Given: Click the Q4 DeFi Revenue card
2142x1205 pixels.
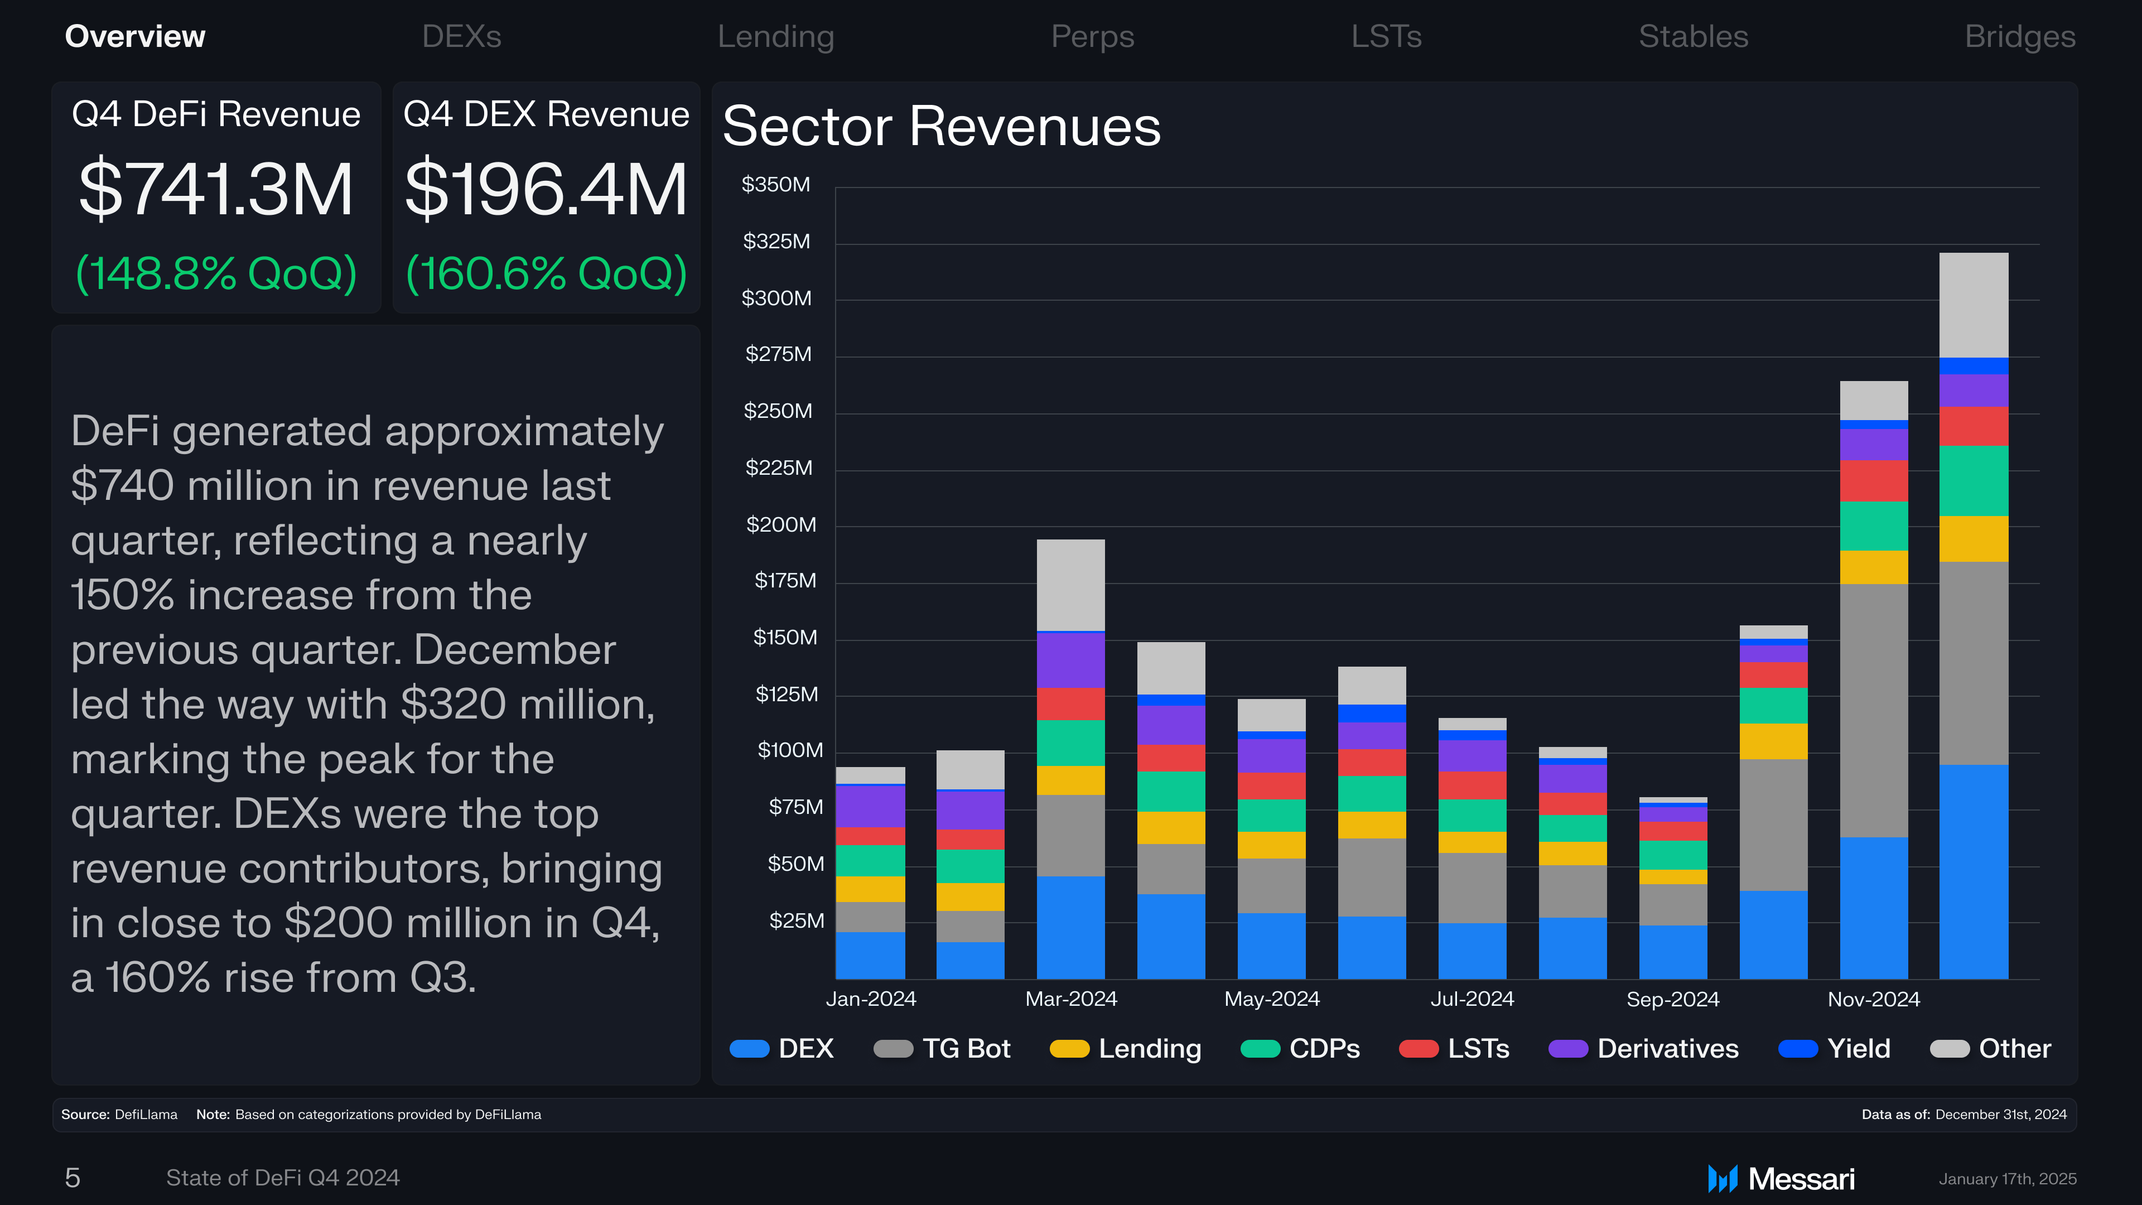Looking at the screenshot, I should tap(216, 197).
